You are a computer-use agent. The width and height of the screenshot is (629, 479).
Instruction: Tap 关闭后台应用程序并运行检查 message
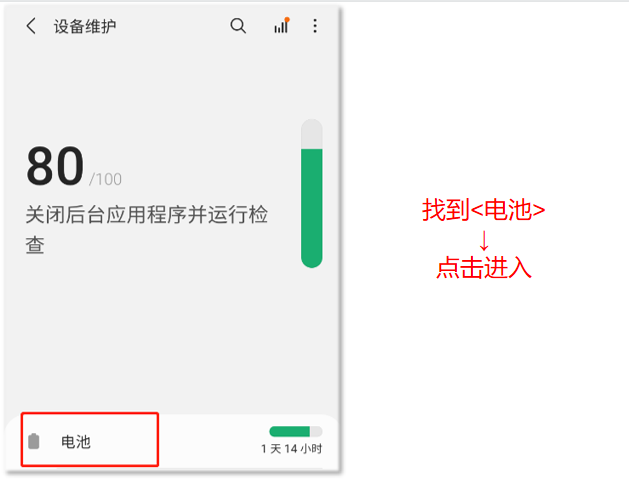point(146,229)
